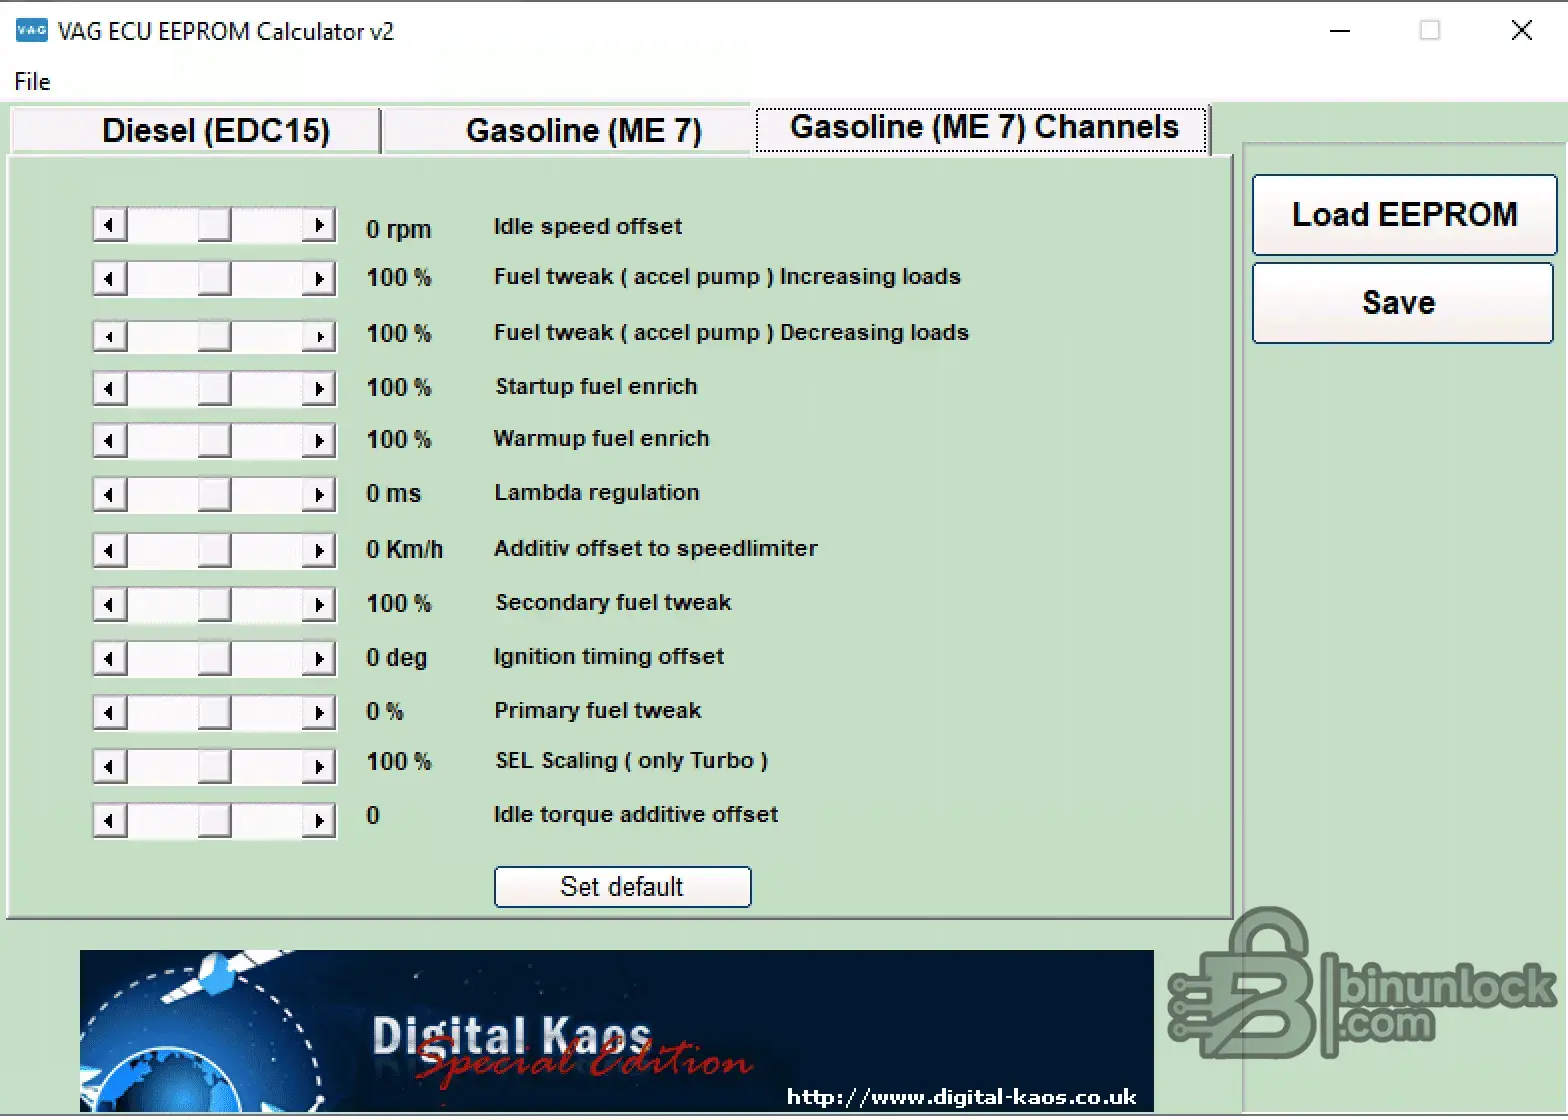Click the Fuel tweak Decreasing loads slider thumb

coord(214,335)
